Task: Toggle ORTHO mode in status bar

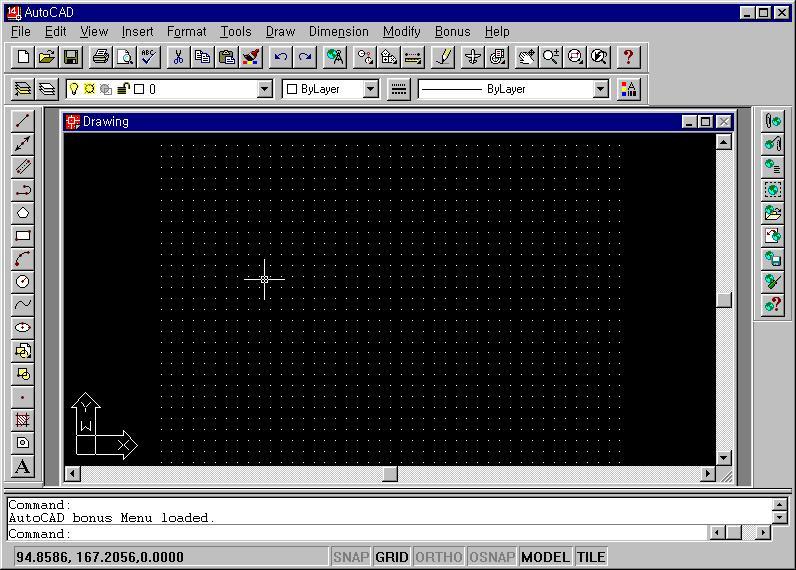Action: click(439, 557)
